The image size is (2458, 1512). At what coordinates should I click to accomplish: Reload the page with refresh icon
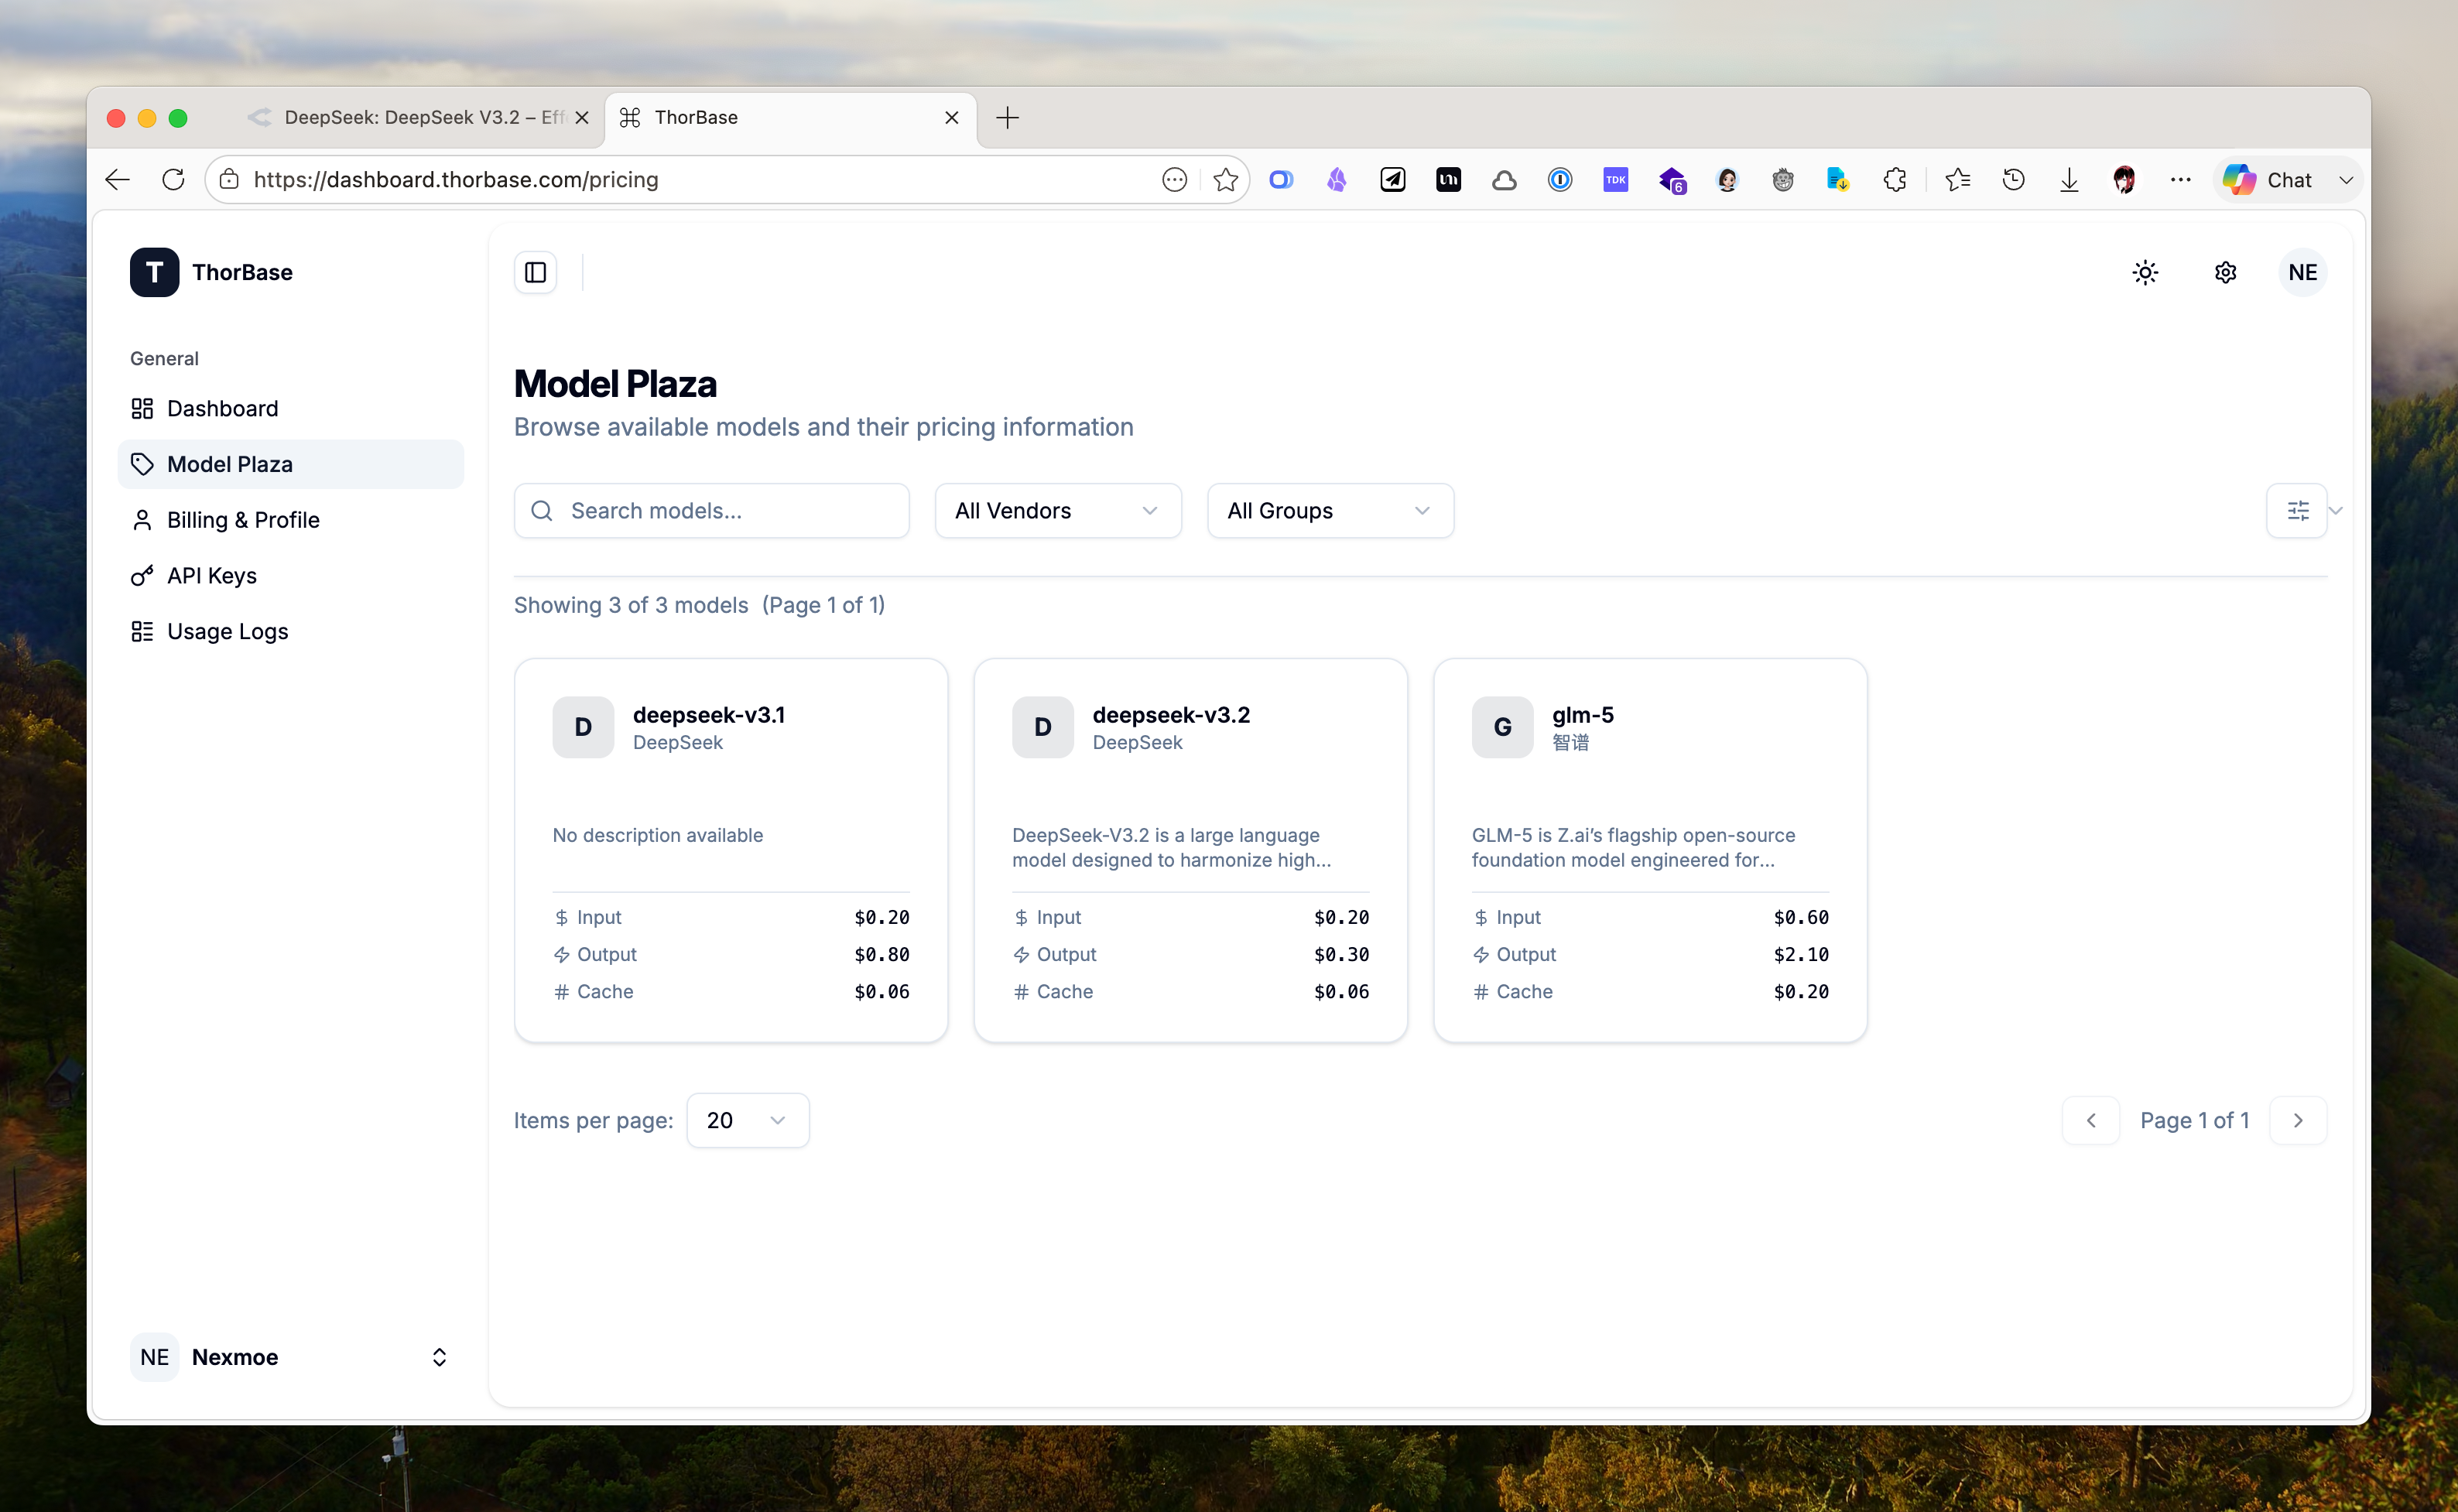click(x=173, y=180)
